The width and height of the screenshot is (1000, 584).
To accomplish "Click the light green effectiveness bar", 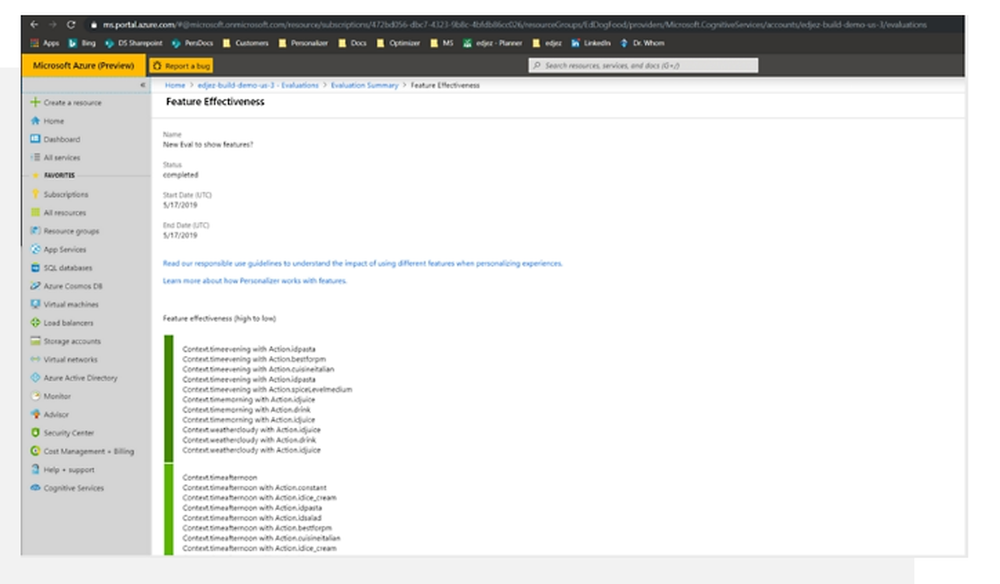I will pyautogui.click(x=168, y=509).
